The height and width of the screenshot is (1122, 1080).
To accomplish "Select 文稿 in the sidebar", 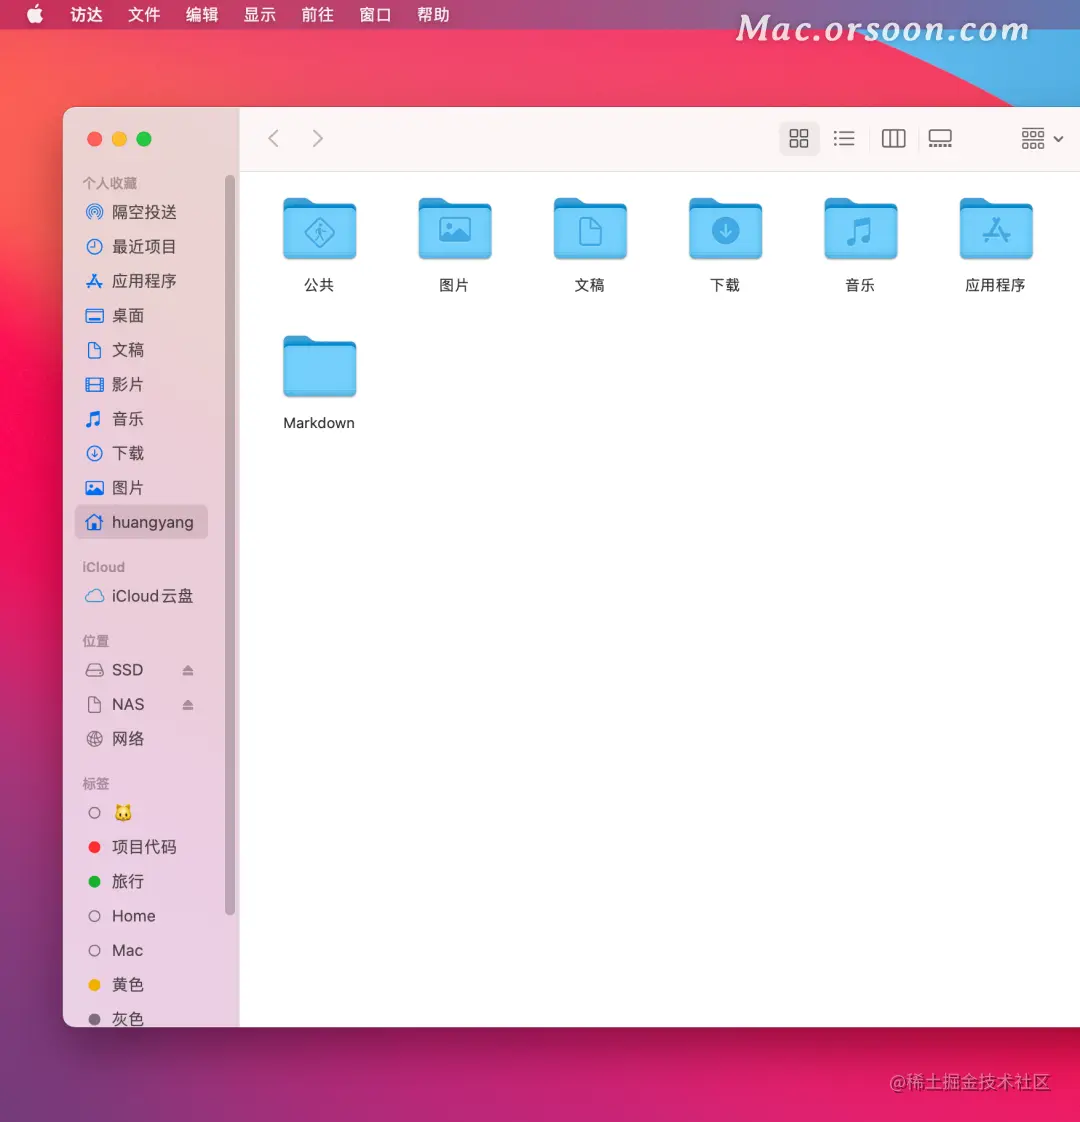I will 142,350.
